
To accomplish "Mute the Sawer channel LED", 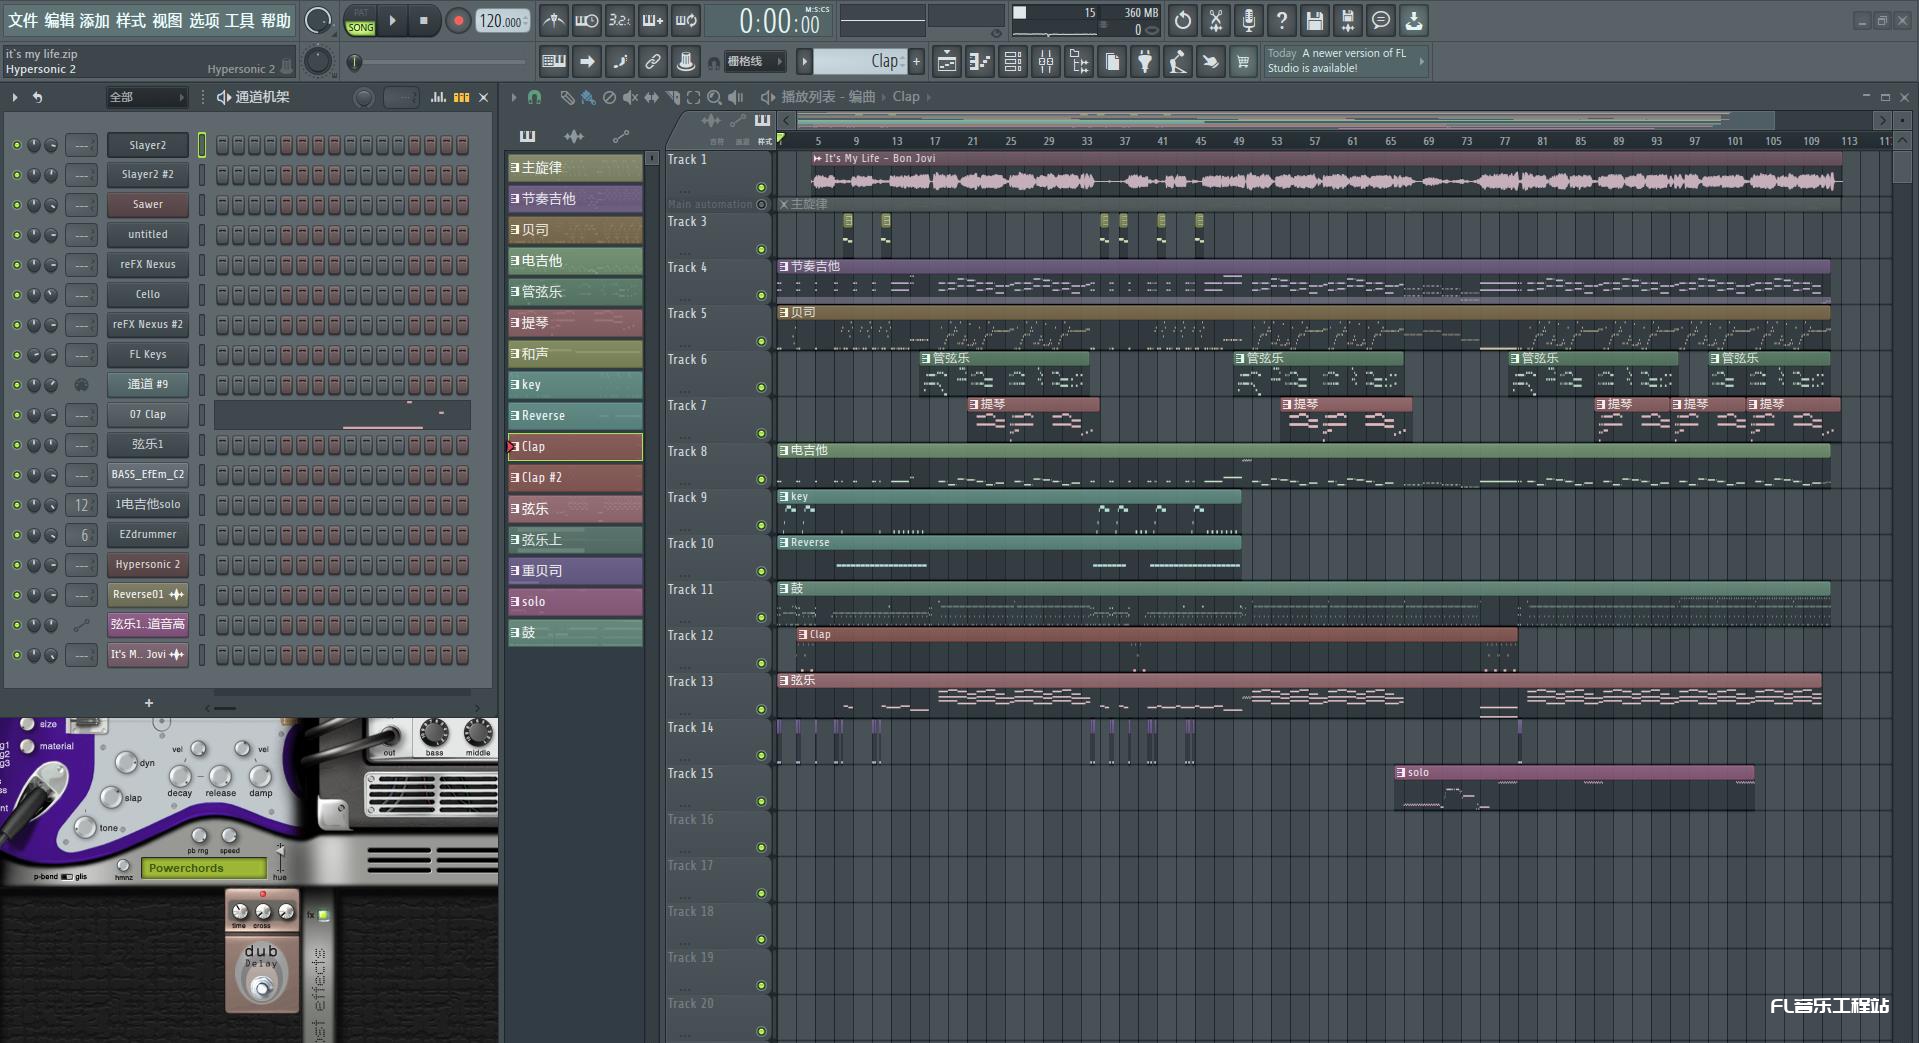I will pos(16,205).
